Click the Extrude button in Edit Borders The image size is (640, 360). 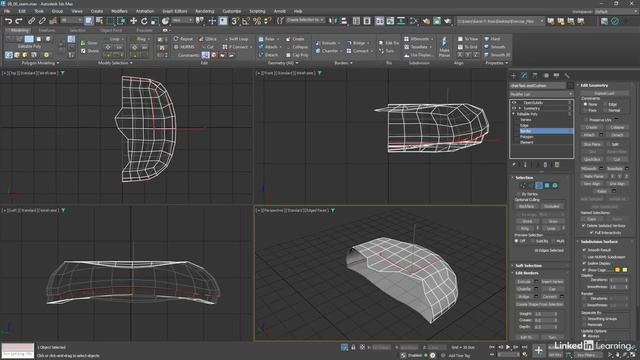click(524, 282)
